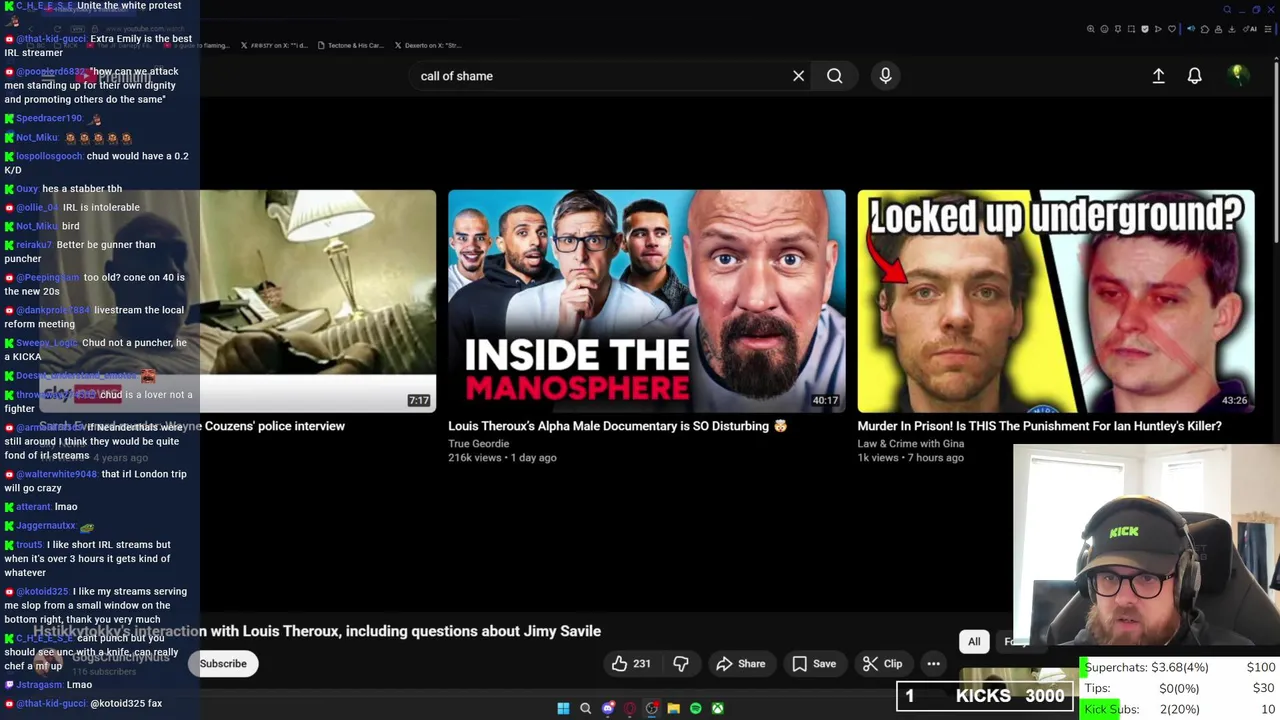Visit the Law & Crime with Gina channel
1280x720 pixels.
tap(910, 443)
